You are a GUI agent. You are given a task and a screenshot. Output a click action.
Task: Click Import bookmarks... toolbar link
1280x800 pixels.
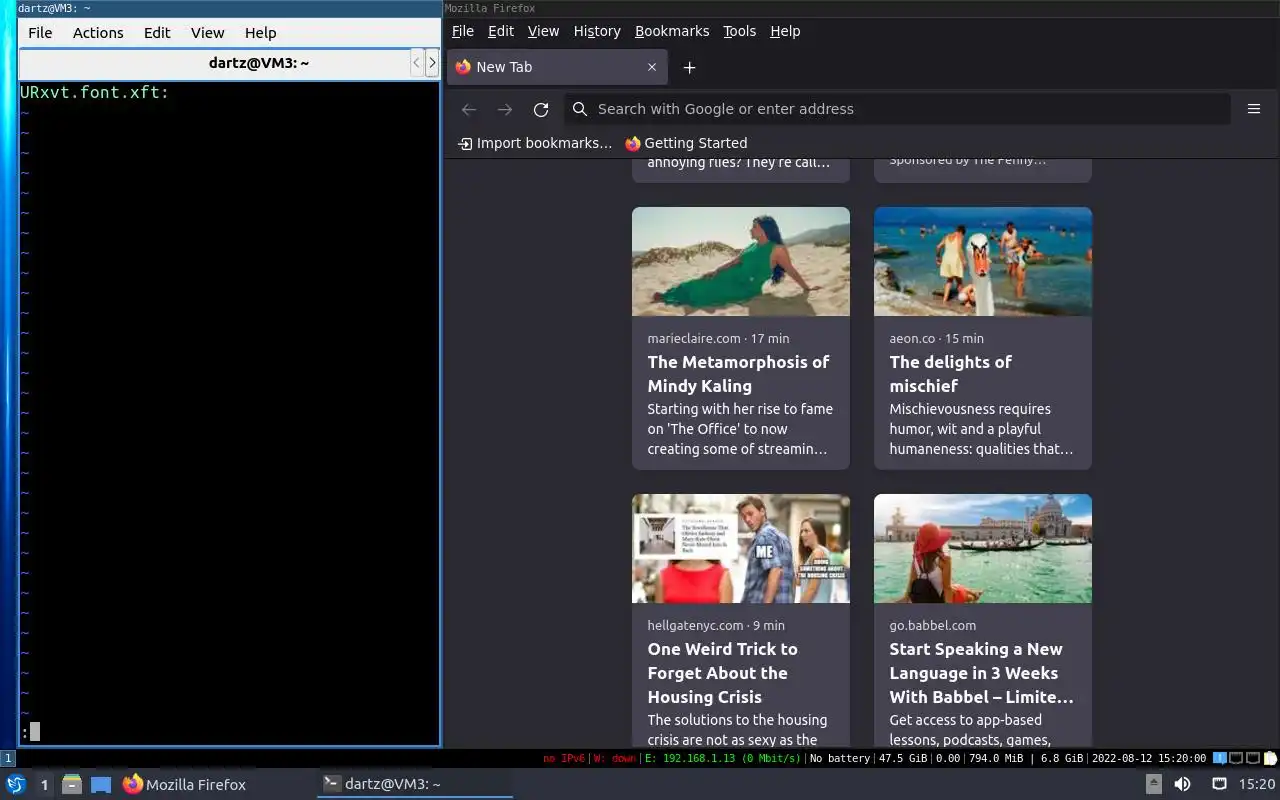[x=535, y=143]
